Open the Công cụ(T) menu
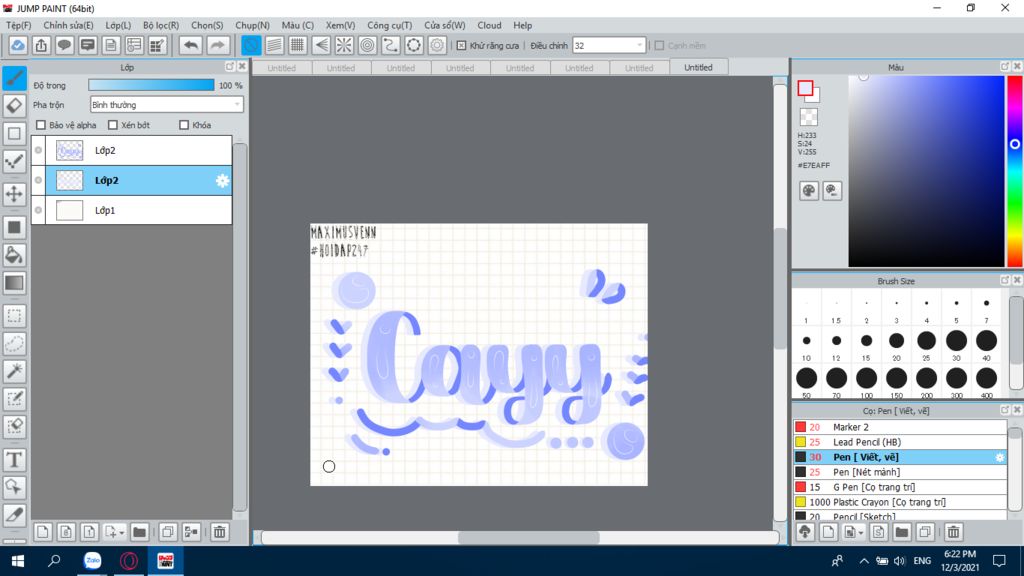Screen dimensions: 1024x576 (x=389, y=25)
